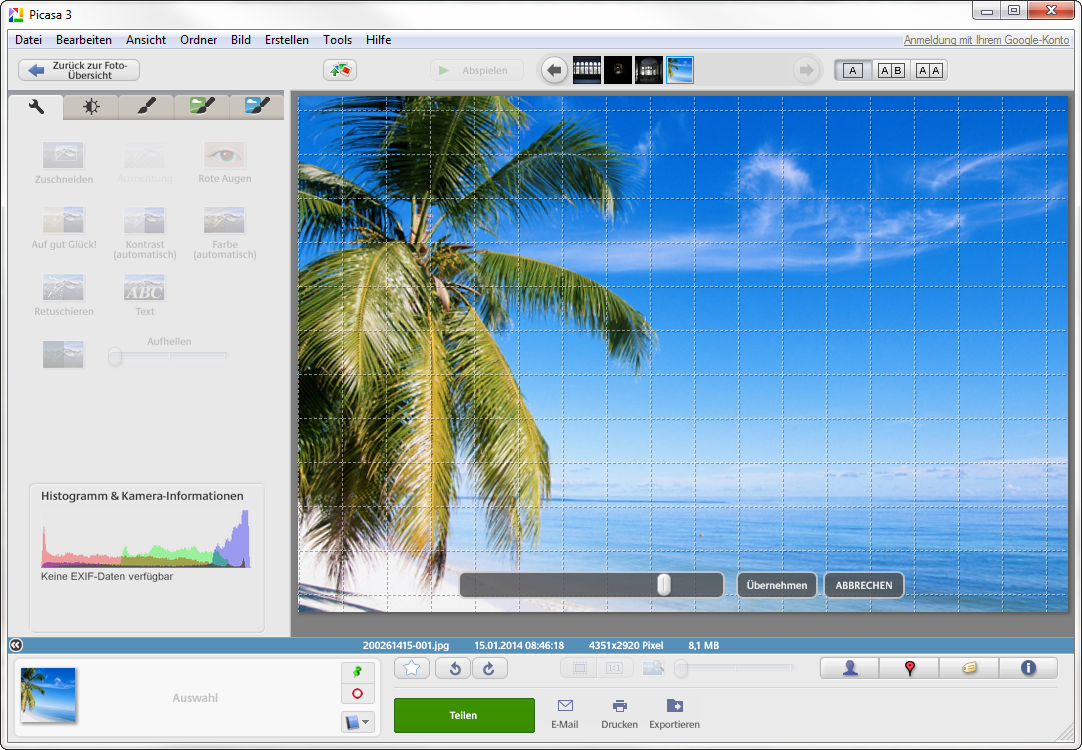This screenshot has width=1082, height=750.
Task: Hold selection with the green pin button
Action: pyautogui.click(x=357, y=671)
